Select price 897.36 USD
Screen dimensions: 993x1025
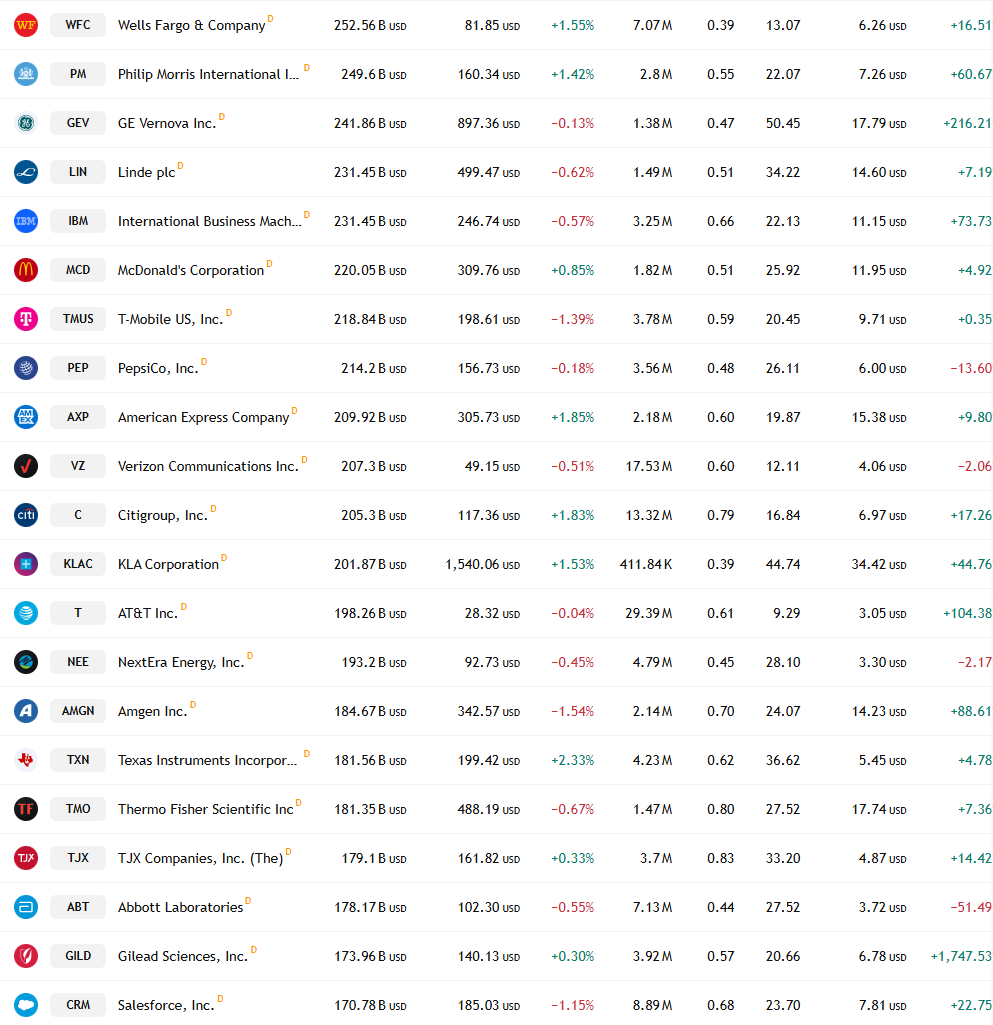click(x=488, y=124)
